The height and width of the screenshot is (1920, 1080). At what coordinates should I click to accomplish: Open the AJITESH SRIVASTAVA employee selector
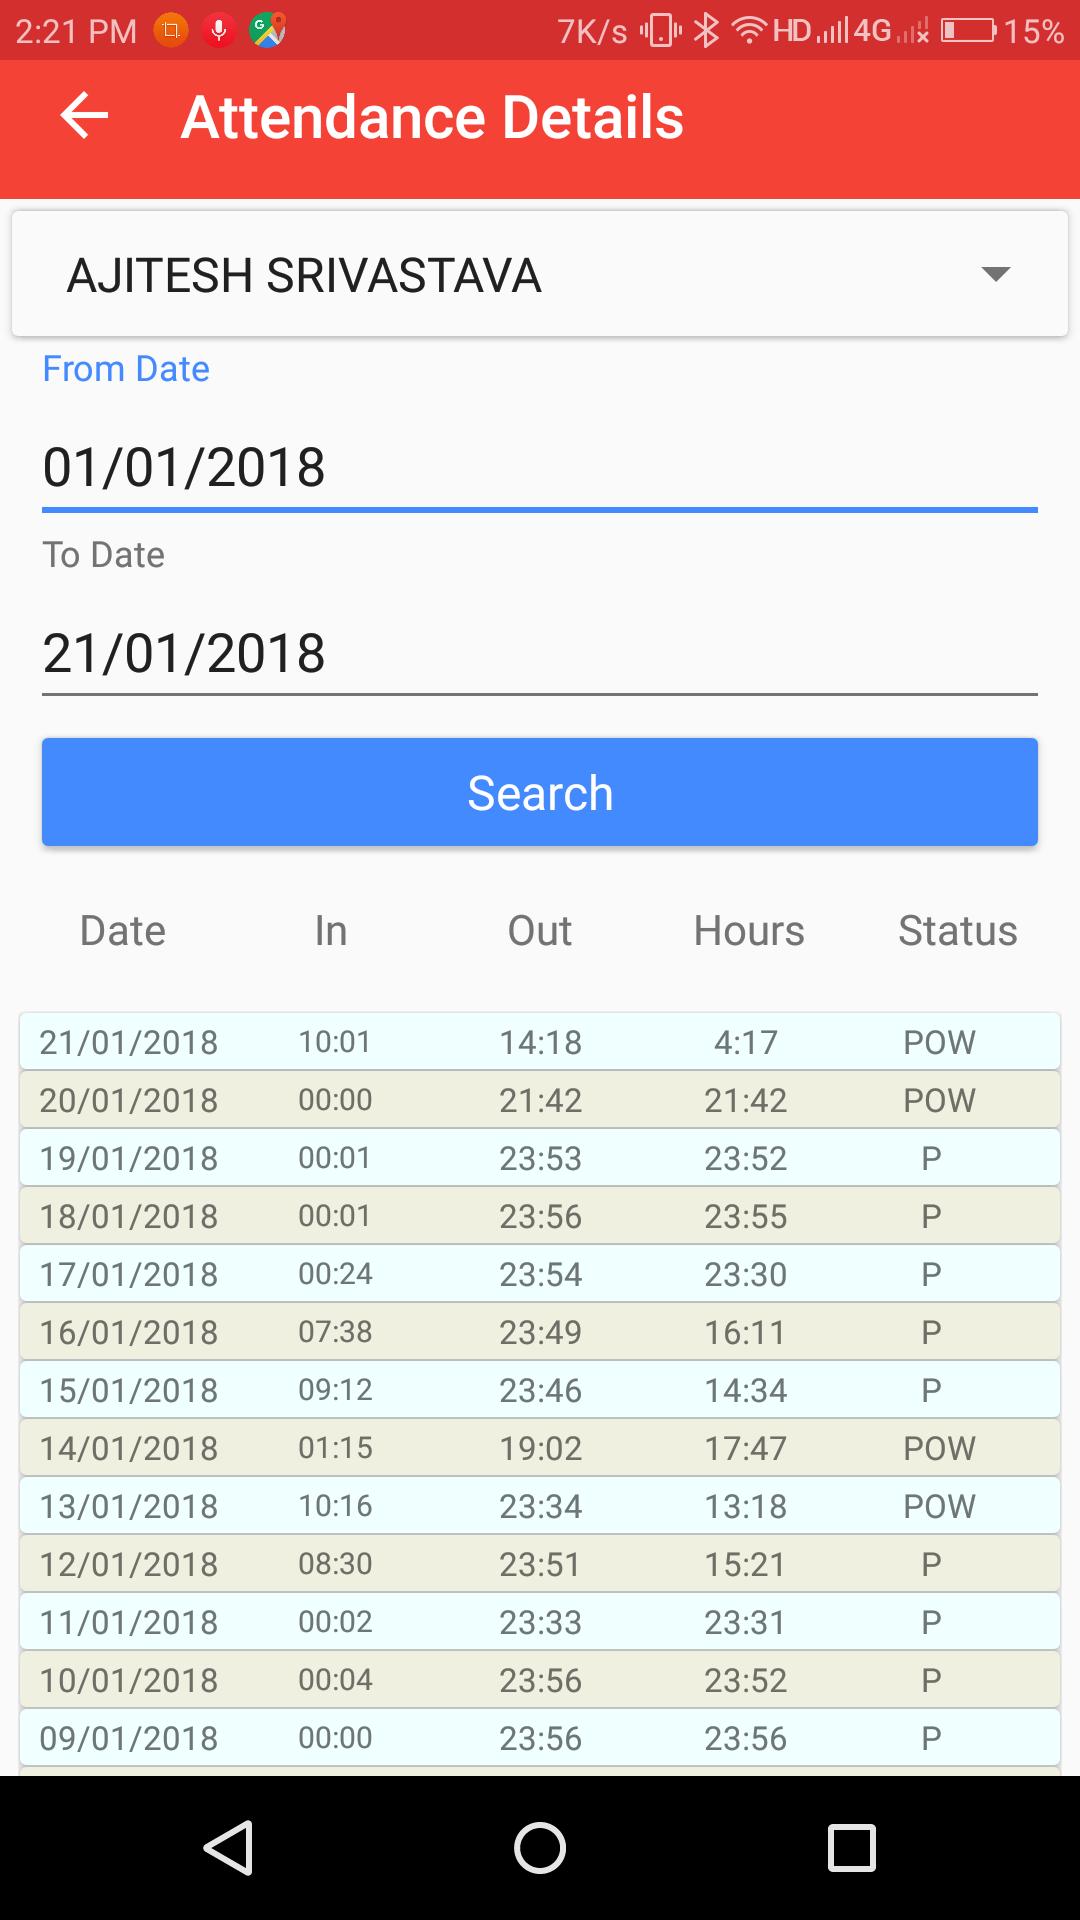pos(304,275)
